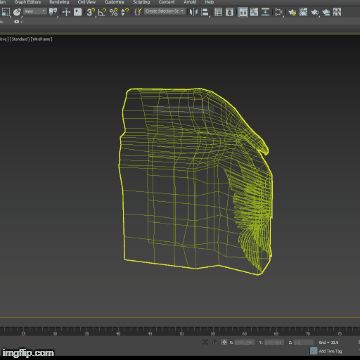Toggle Absolute/Offset transform mode icon
360x360 pixels.
tap(224, 342)
